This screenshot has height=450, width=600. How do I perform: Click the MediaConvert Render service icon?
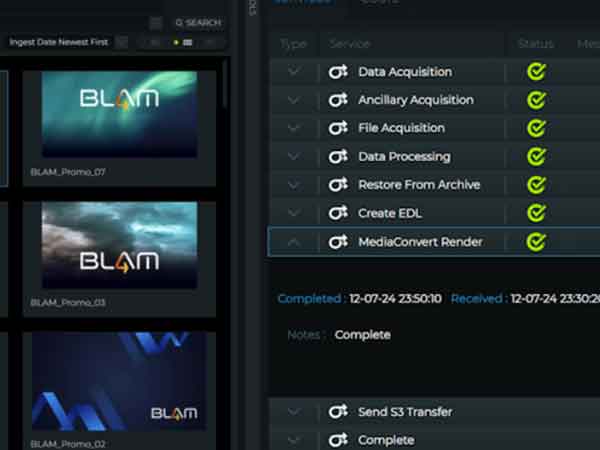tap(338, 242)
